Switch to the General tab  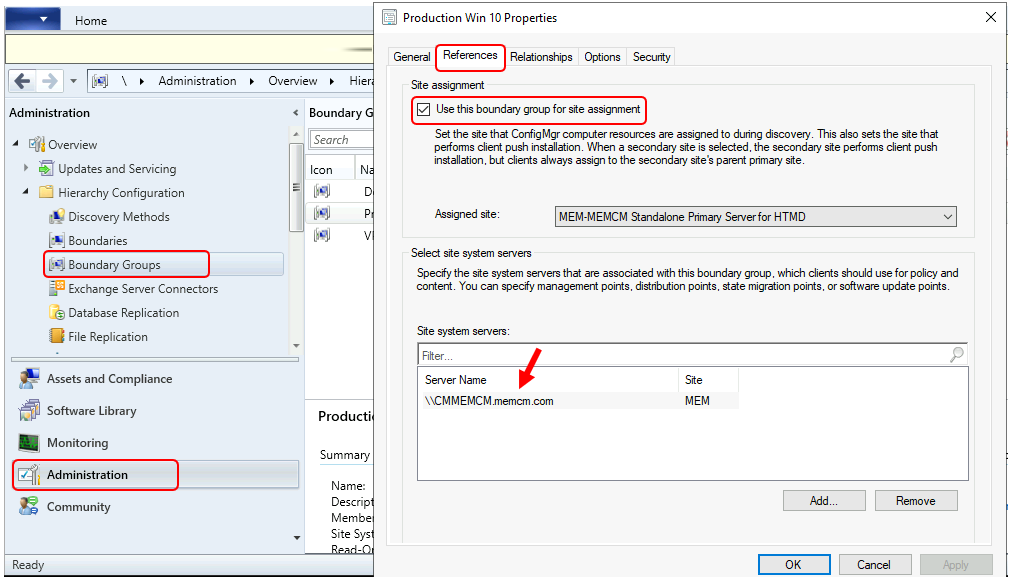pos(412,57)
